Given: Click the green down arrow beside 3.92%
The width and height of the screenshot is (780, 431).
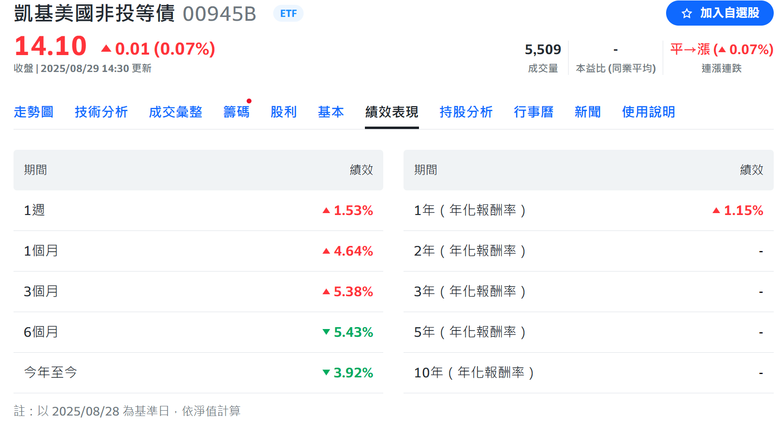Looking at the screenshot, I should pyautogui.click(x=326, y=372).
